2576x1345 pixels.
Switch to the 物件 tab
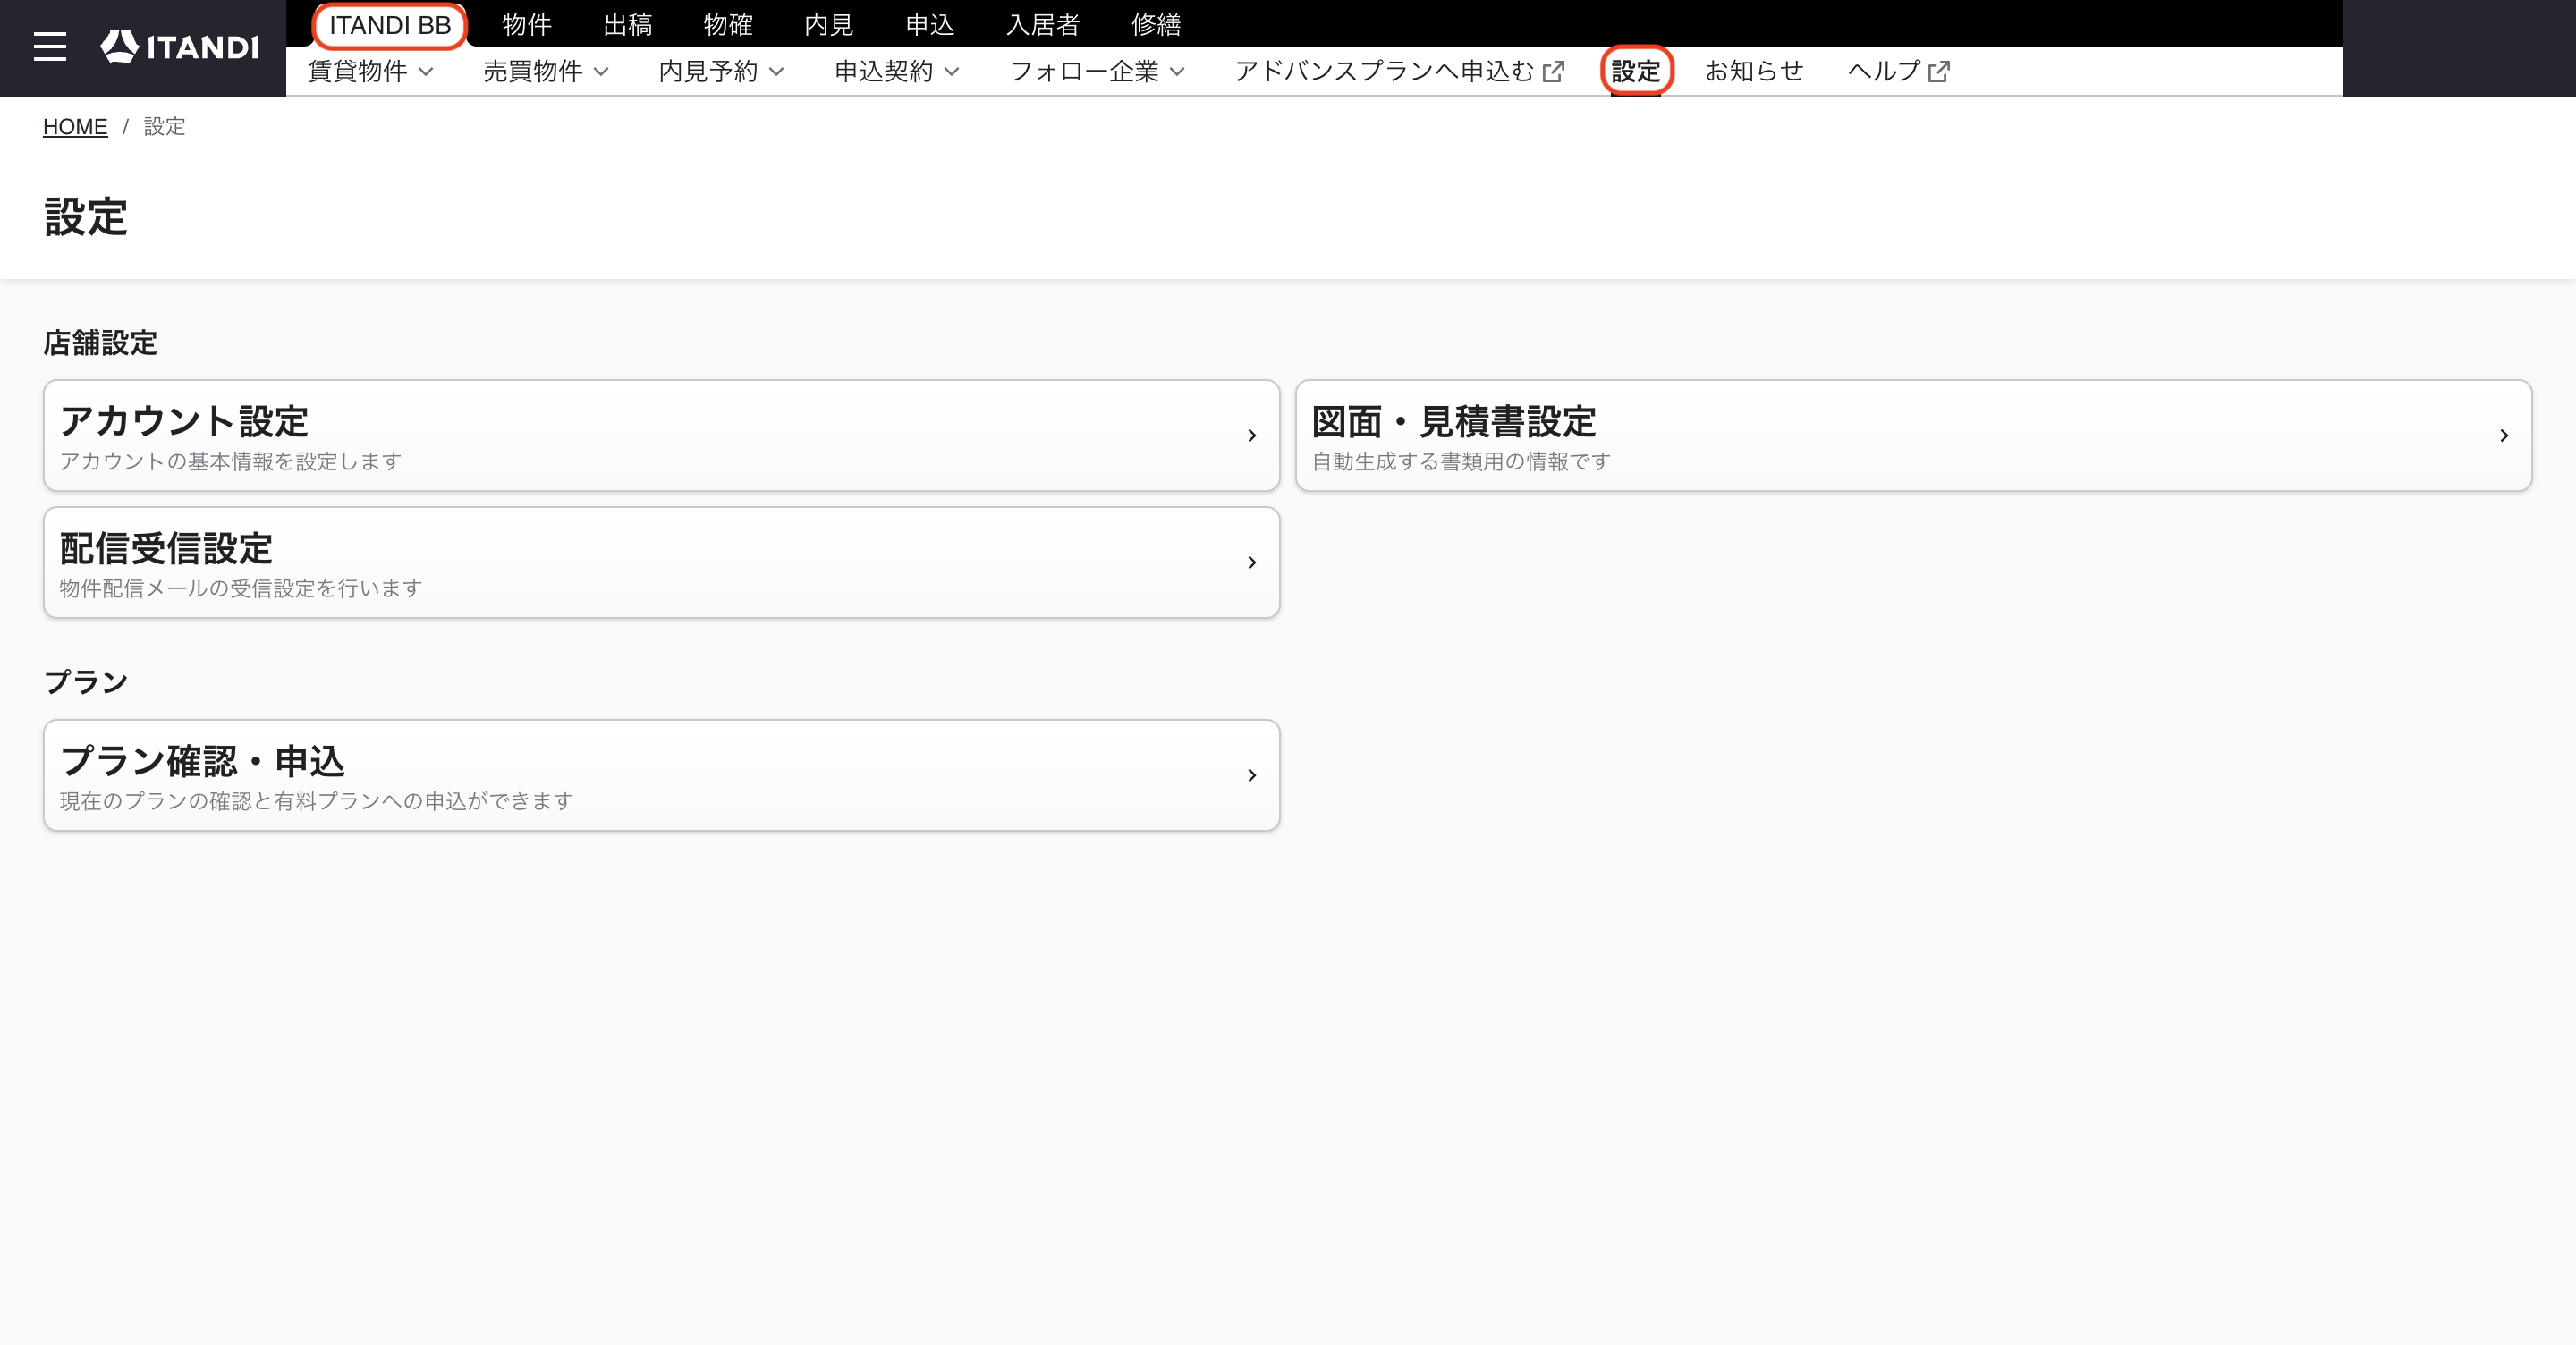tap(527, 25)
